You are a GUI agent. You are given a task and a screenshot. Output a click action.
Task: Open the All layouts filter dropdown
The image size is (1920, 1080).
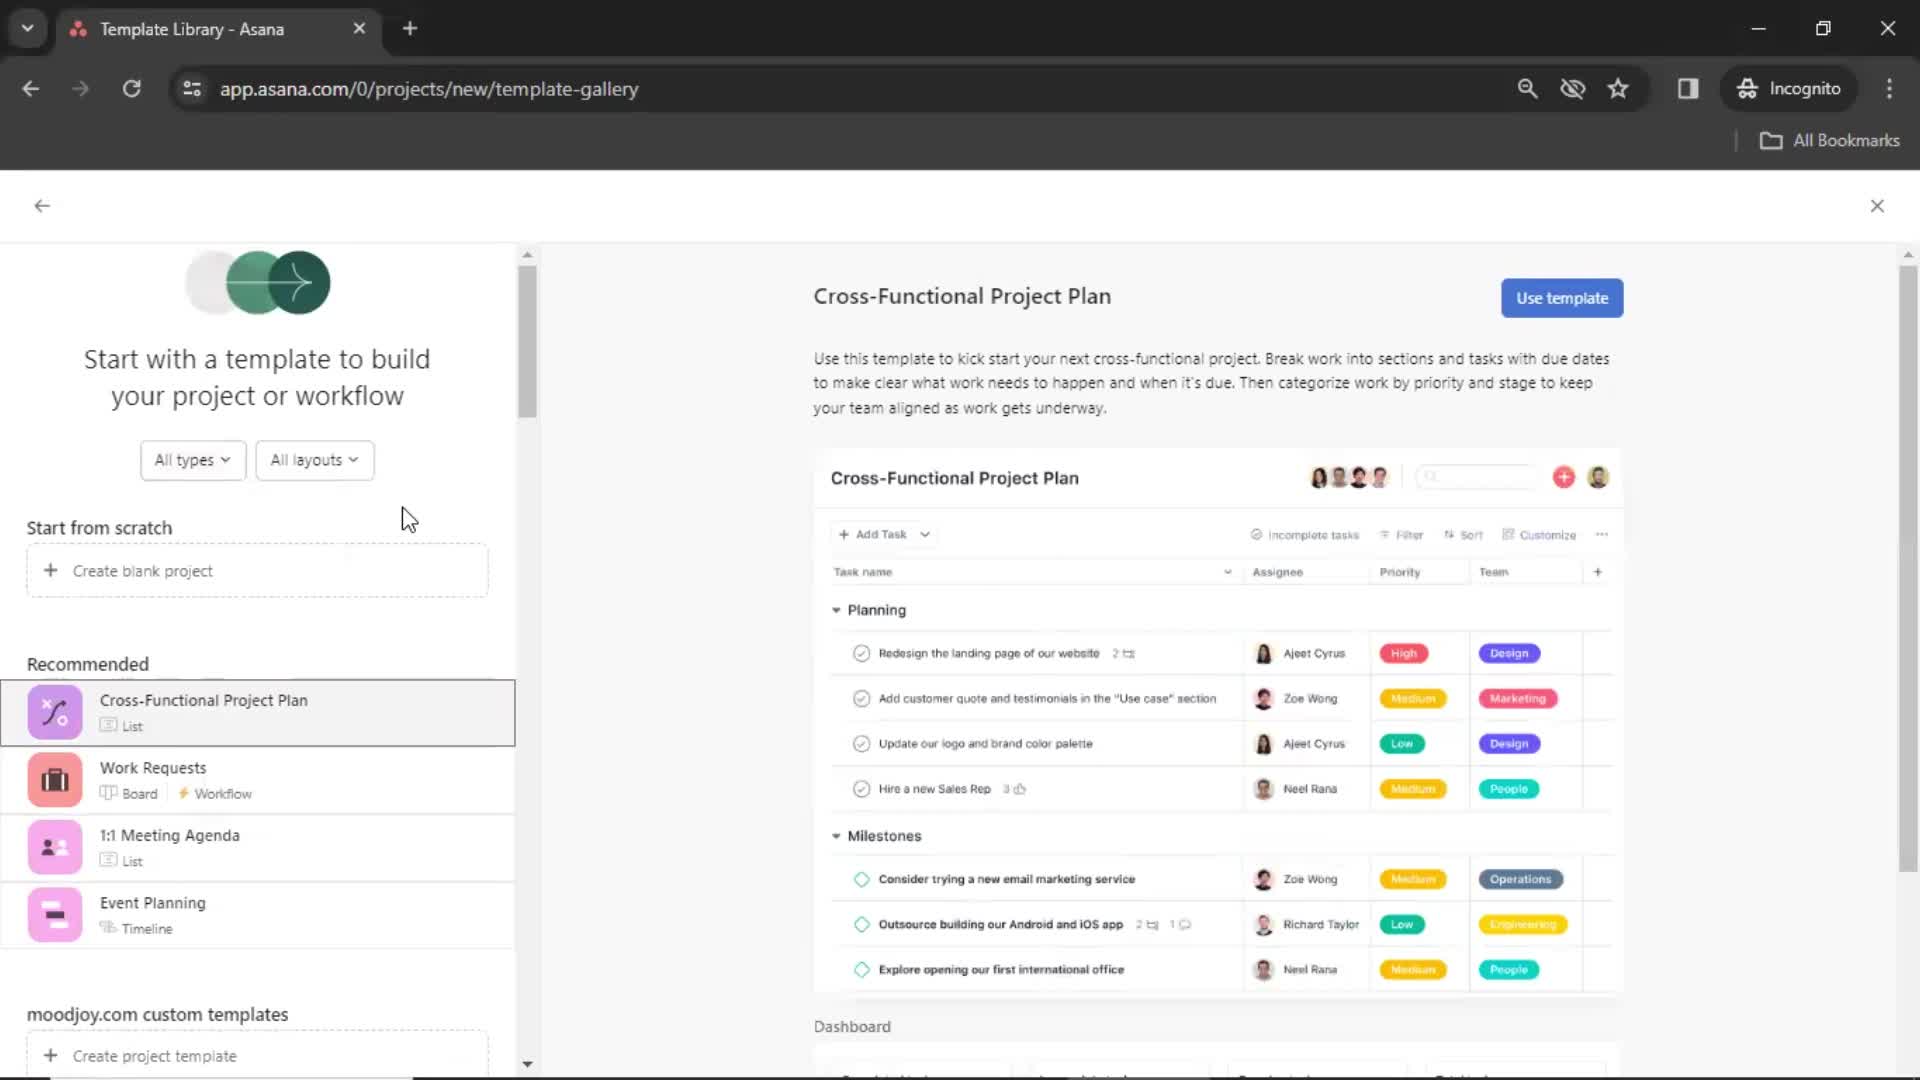pyautogui.click(x=314, y=460)
